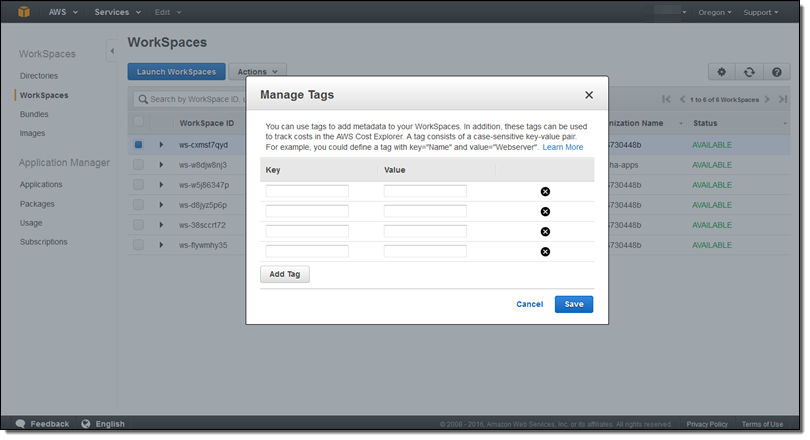Click Launch WorkSpaces button
The image size is (810, 440).
coord(176,72)
